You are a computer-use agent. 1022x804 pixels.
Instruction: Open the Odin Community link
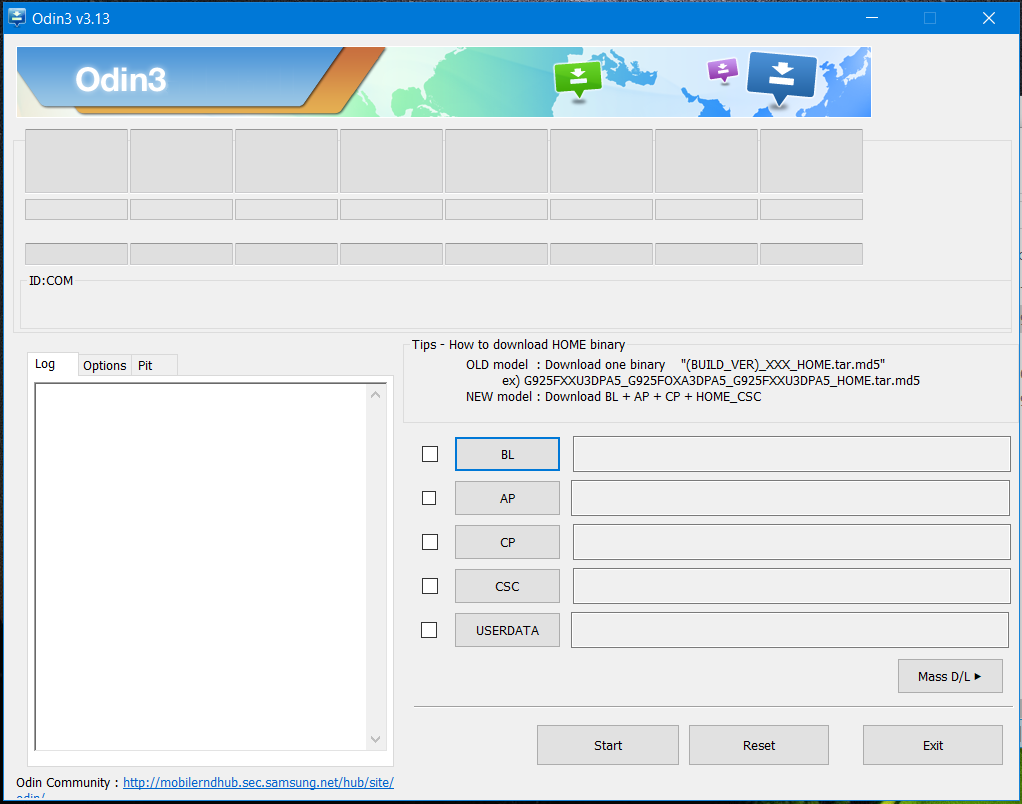click(258, 783)
